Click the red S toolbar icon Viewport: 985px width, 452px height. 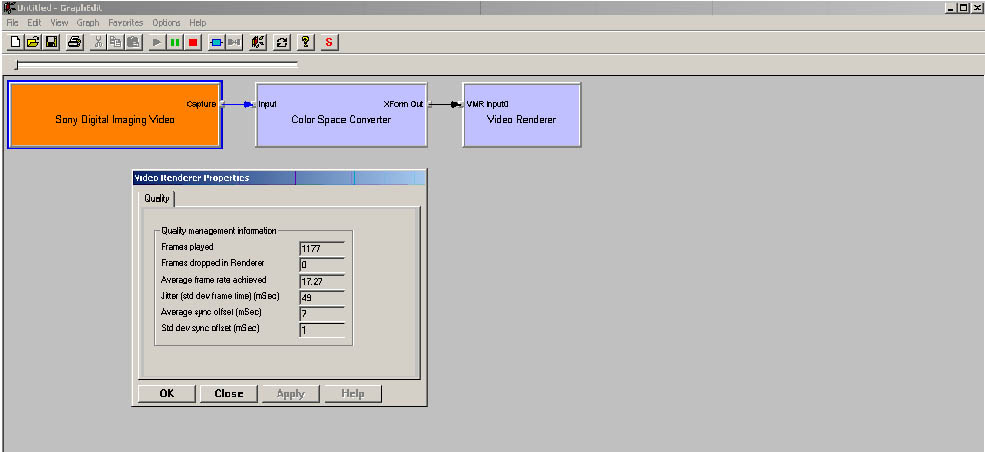[330, 42]
